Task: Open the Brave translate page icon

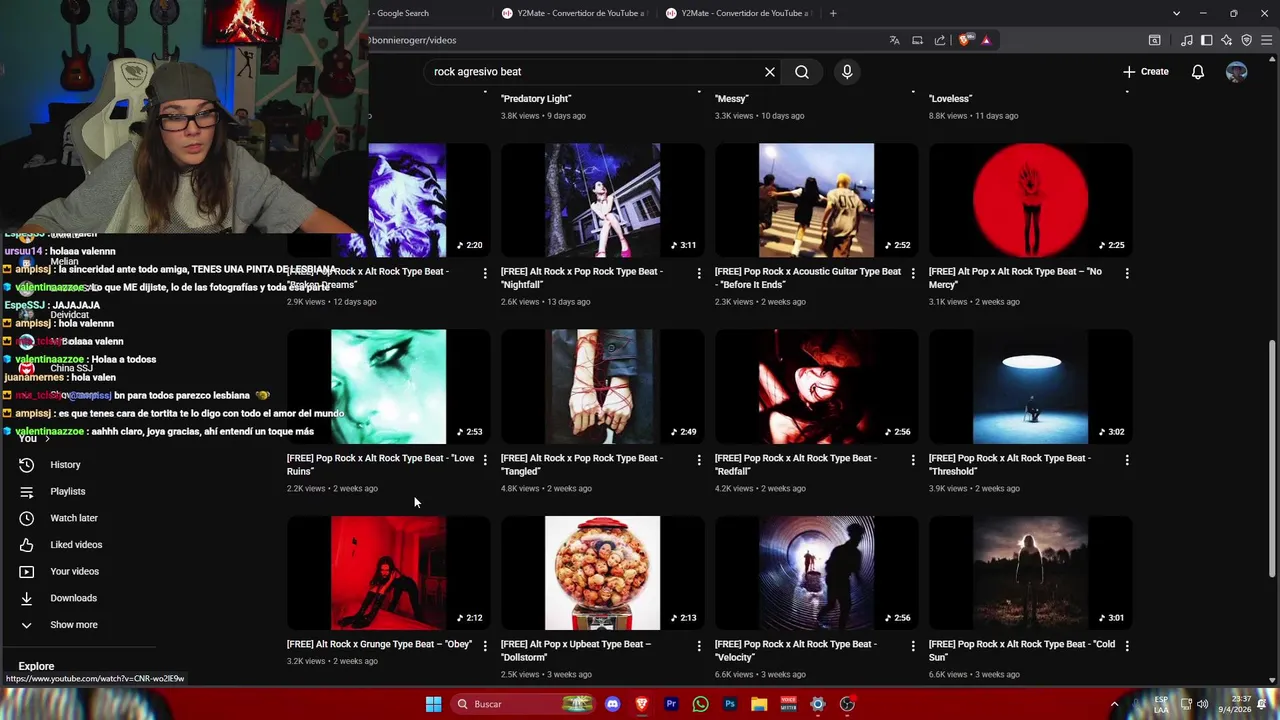Action: pos(894,40)
